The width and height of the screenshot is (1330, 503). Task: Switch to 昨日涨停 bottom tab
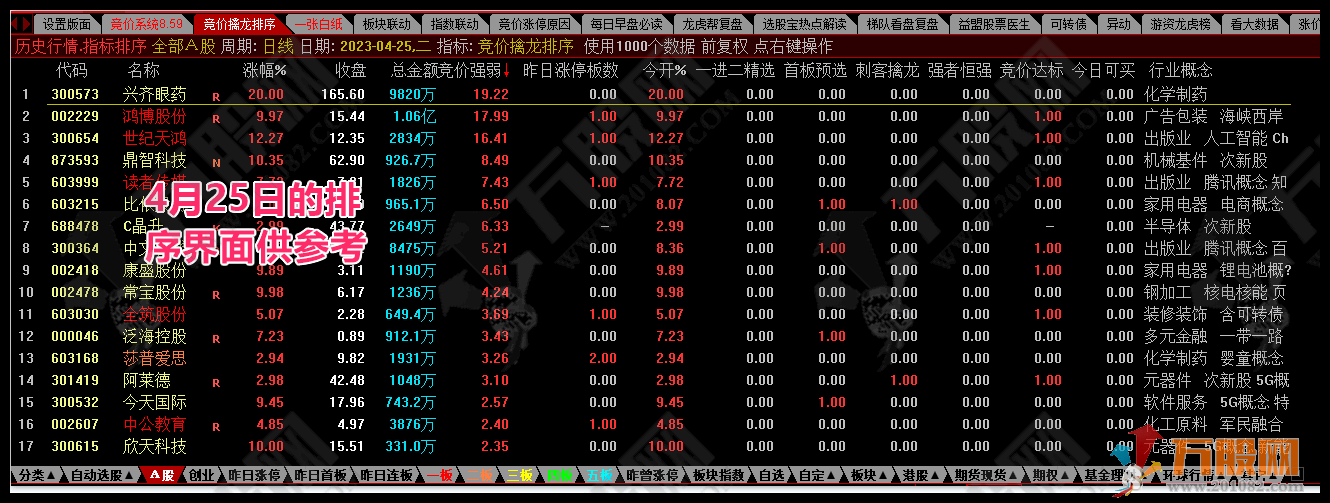coord(254,475)
